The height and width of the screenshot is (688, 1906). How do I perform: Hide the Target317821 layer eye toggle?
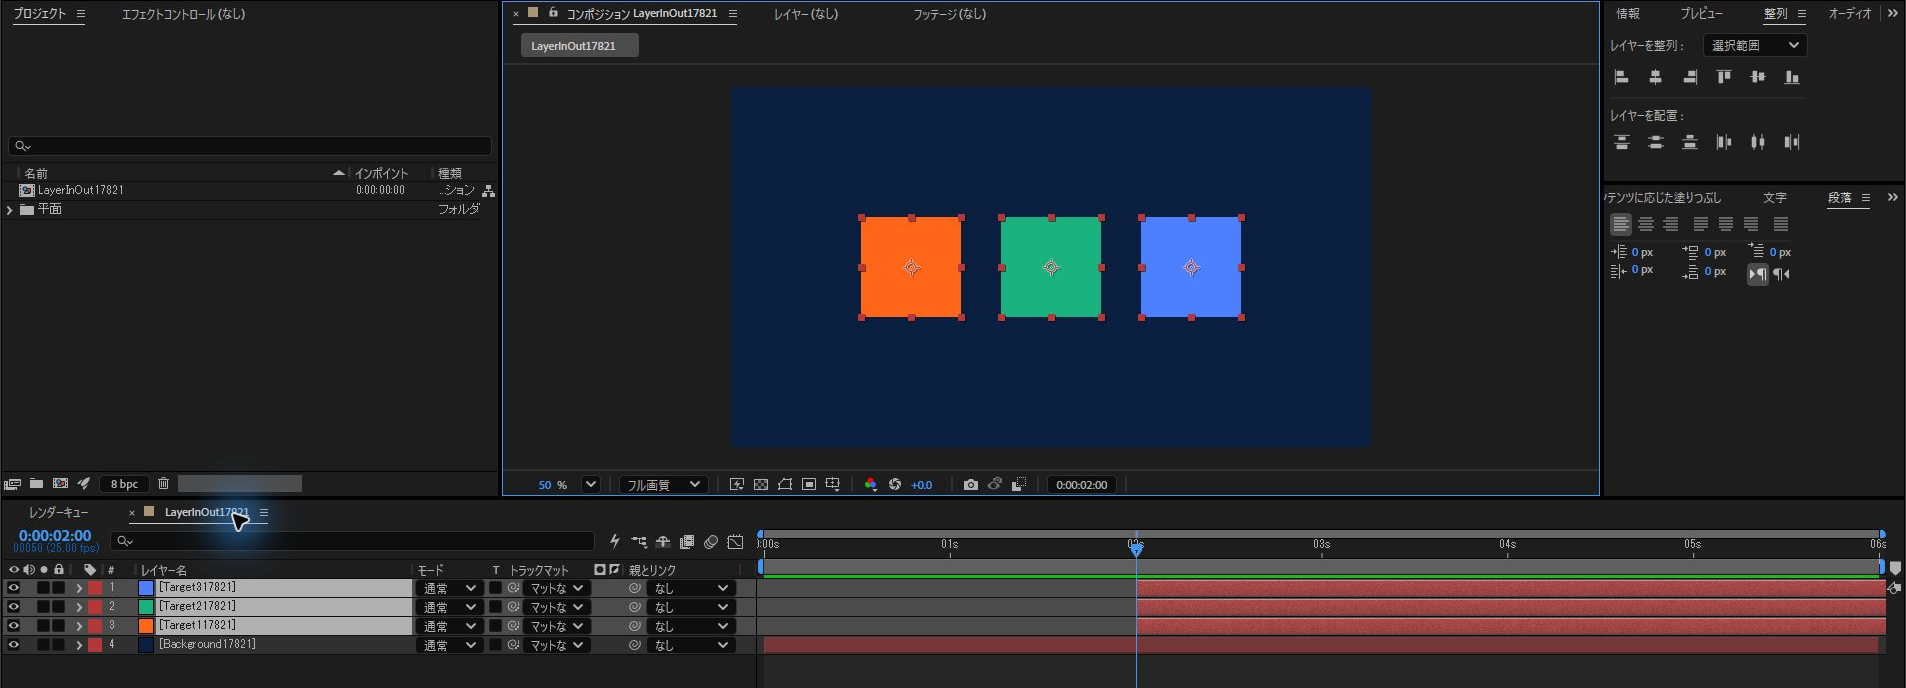coord(14,588)
